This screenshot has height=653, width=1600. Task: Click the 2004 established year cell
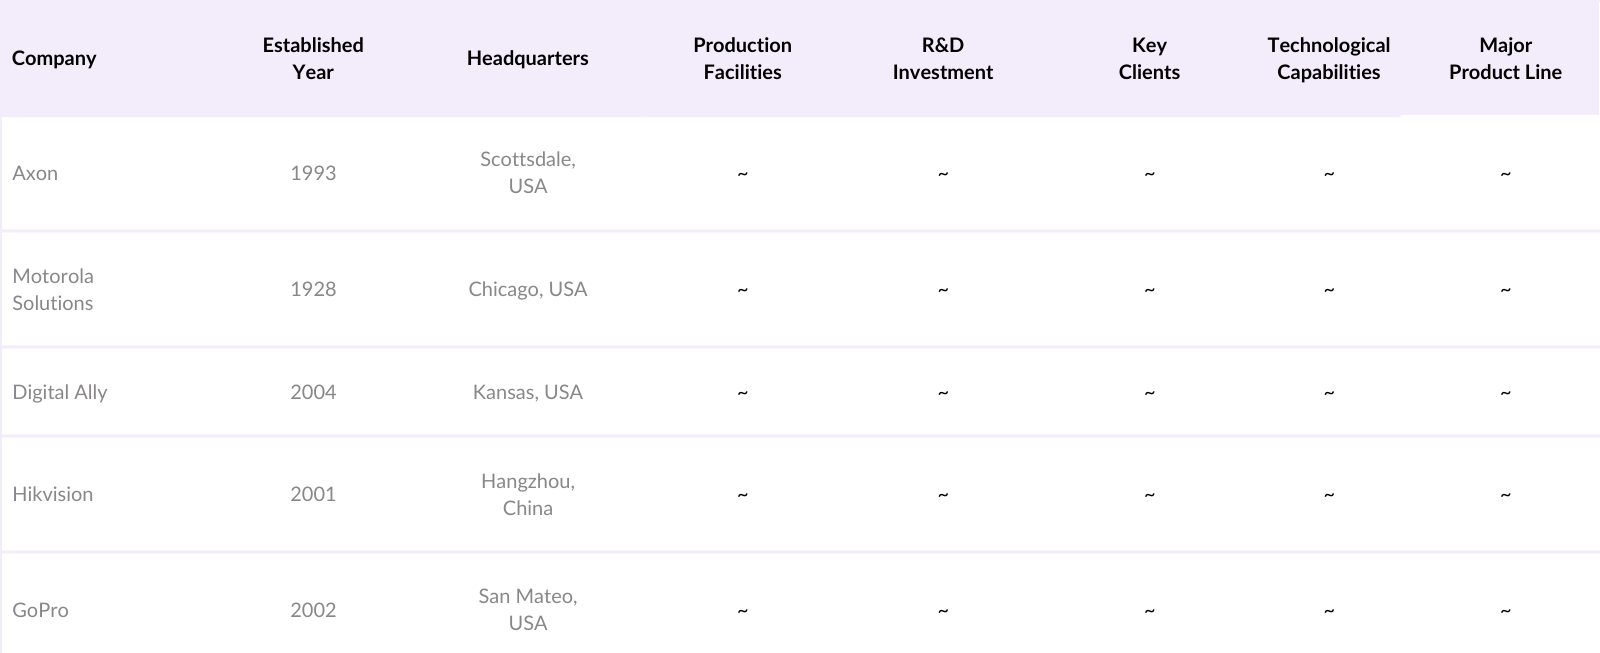coord(313,392)
